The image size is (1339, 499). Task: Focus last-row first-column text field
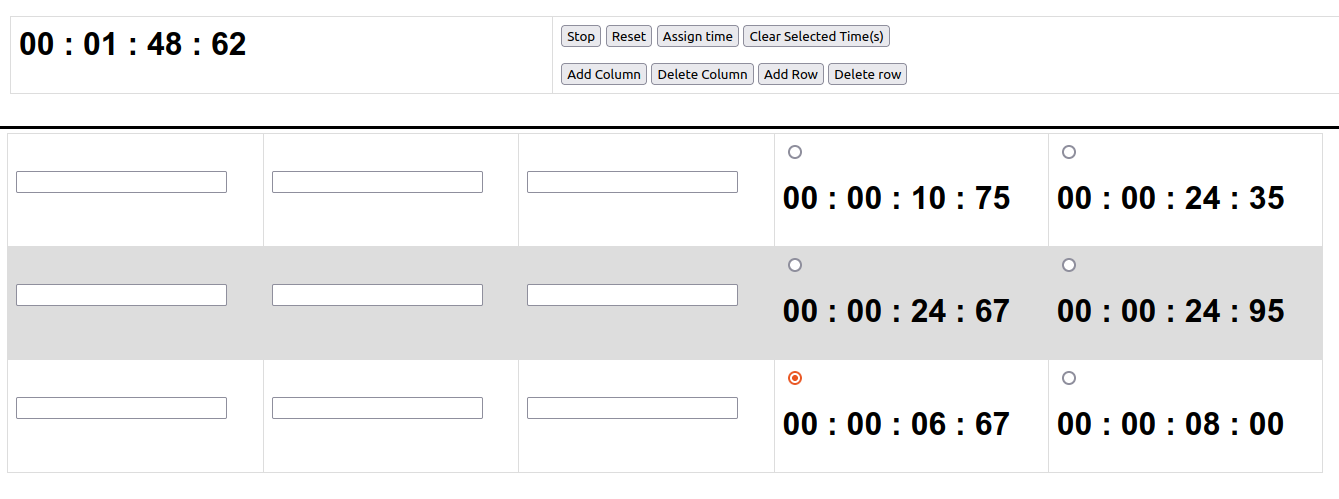click(x=122, y=408)
